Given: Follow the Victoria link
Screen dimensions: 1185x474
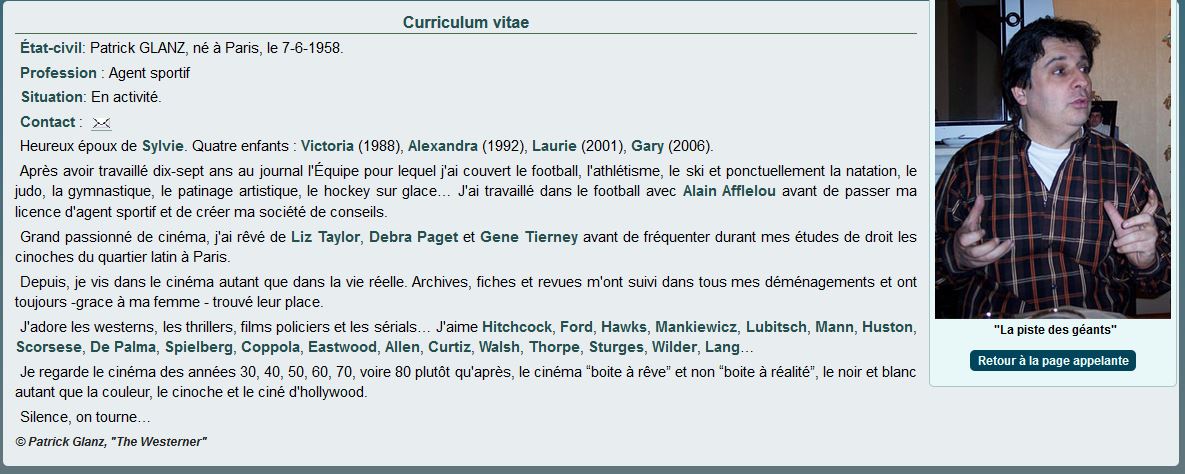Looking at the screenshot, I should point(327,146).
